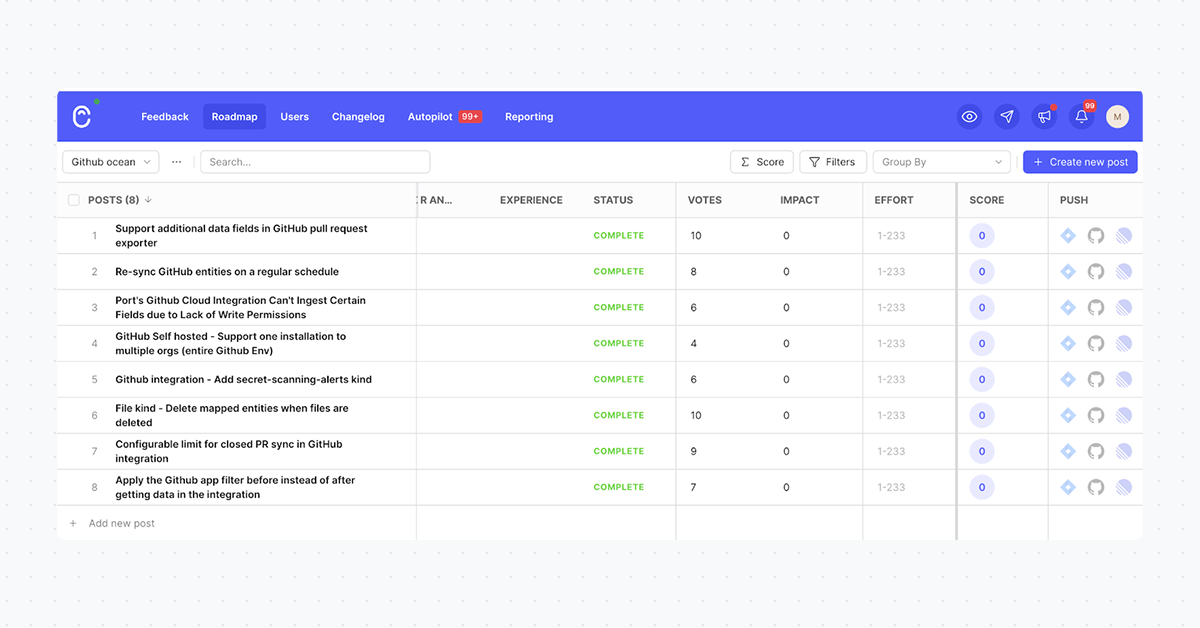Open the Github ocean board dropdown

110,162
